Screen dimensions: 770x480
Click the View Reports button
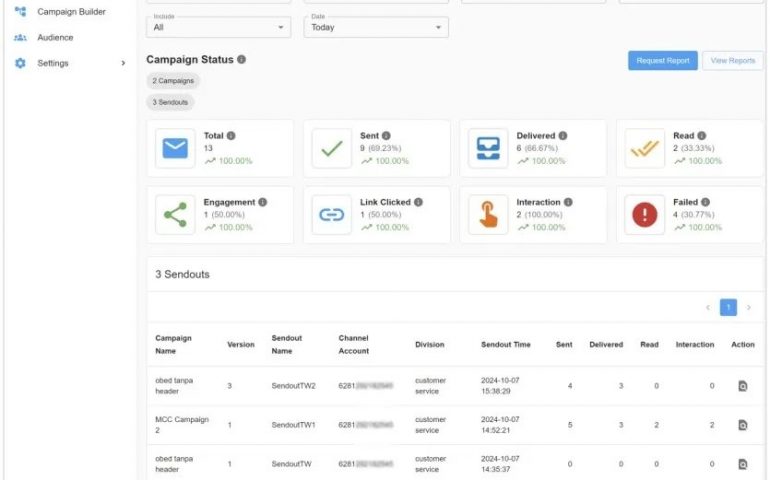[x=732, y=61]
